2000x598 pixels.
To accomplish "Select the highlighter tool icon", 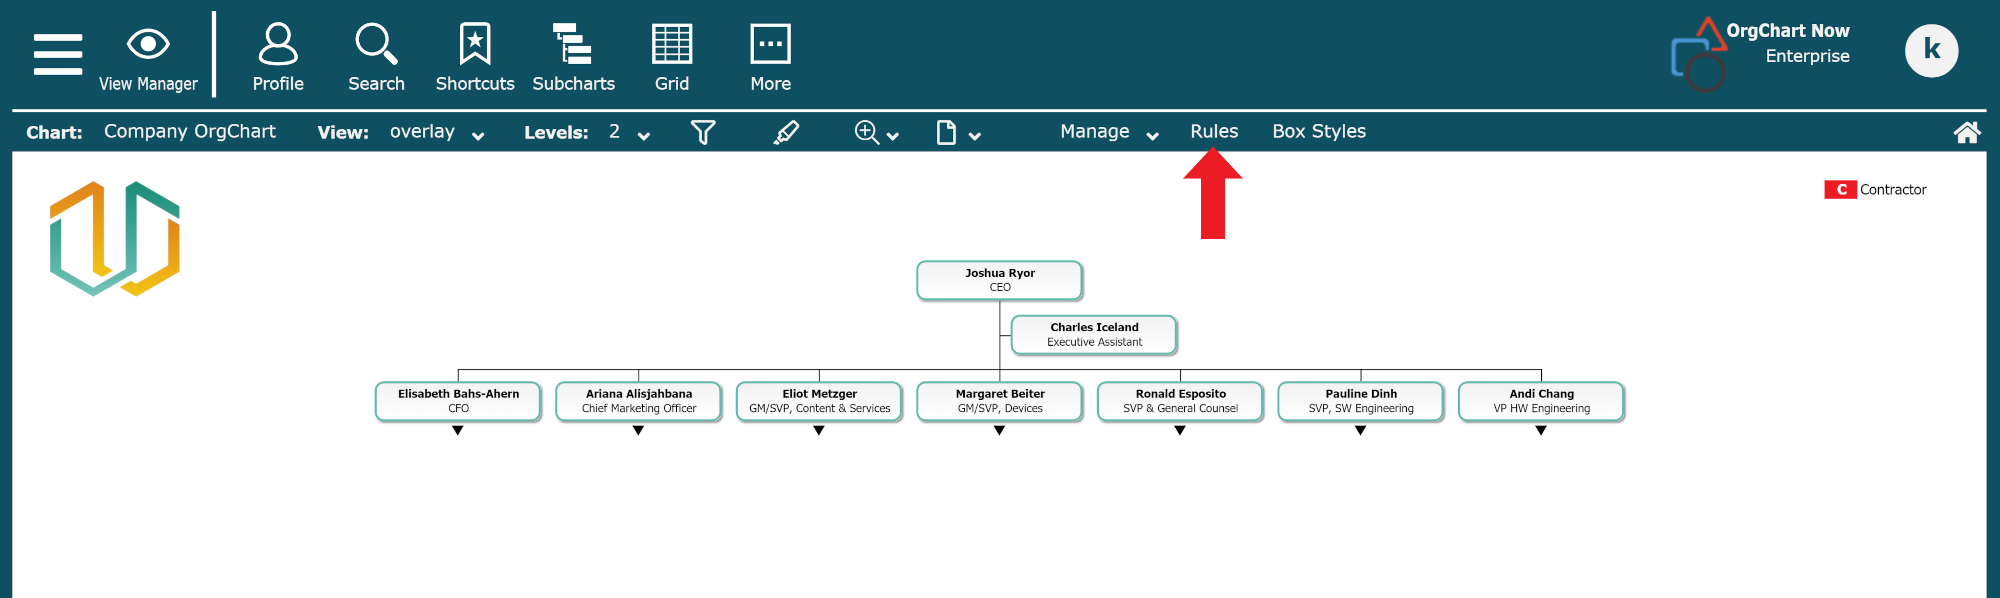I will [786, 132].
